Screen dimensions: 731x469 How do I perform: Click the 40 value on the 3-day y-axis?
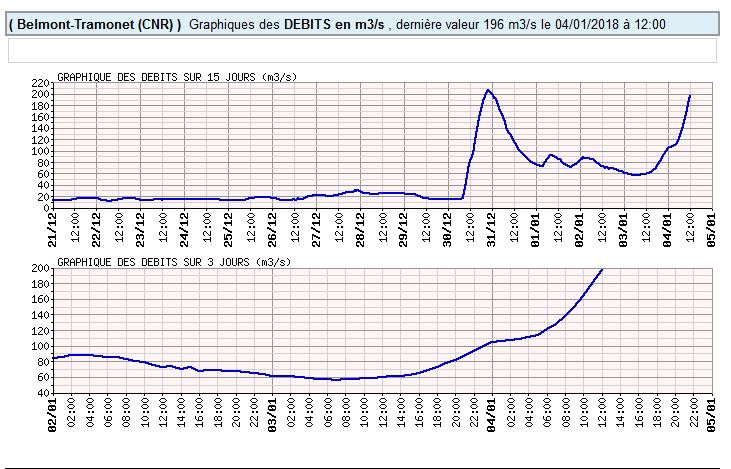(43, 393)
